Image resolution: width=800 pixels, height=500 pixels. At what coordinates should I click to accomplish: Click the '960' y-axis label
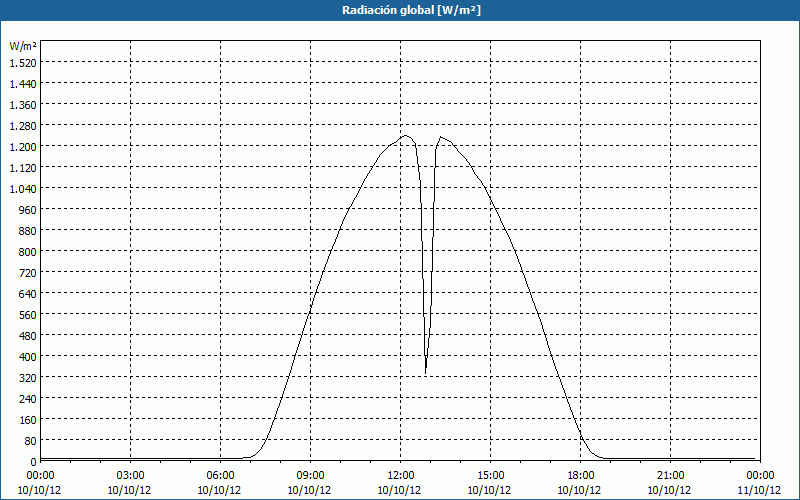(29, 209)
